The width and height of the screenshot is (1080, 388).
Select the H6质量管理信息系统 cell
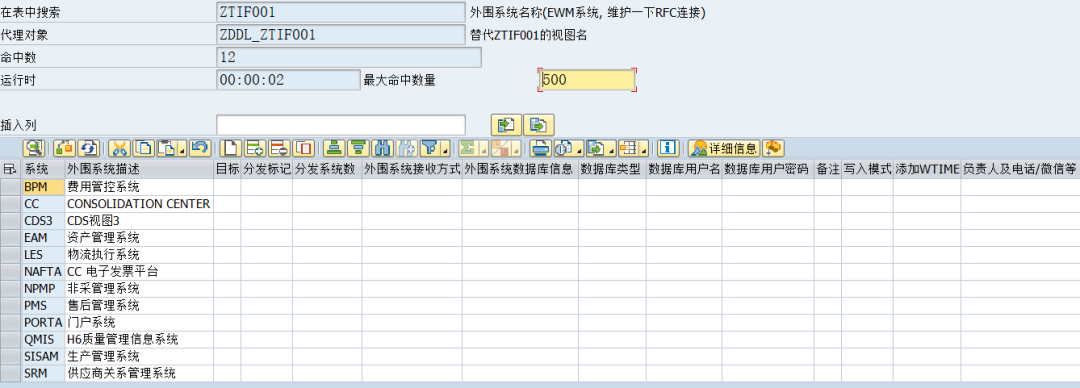tap(139, 340)
